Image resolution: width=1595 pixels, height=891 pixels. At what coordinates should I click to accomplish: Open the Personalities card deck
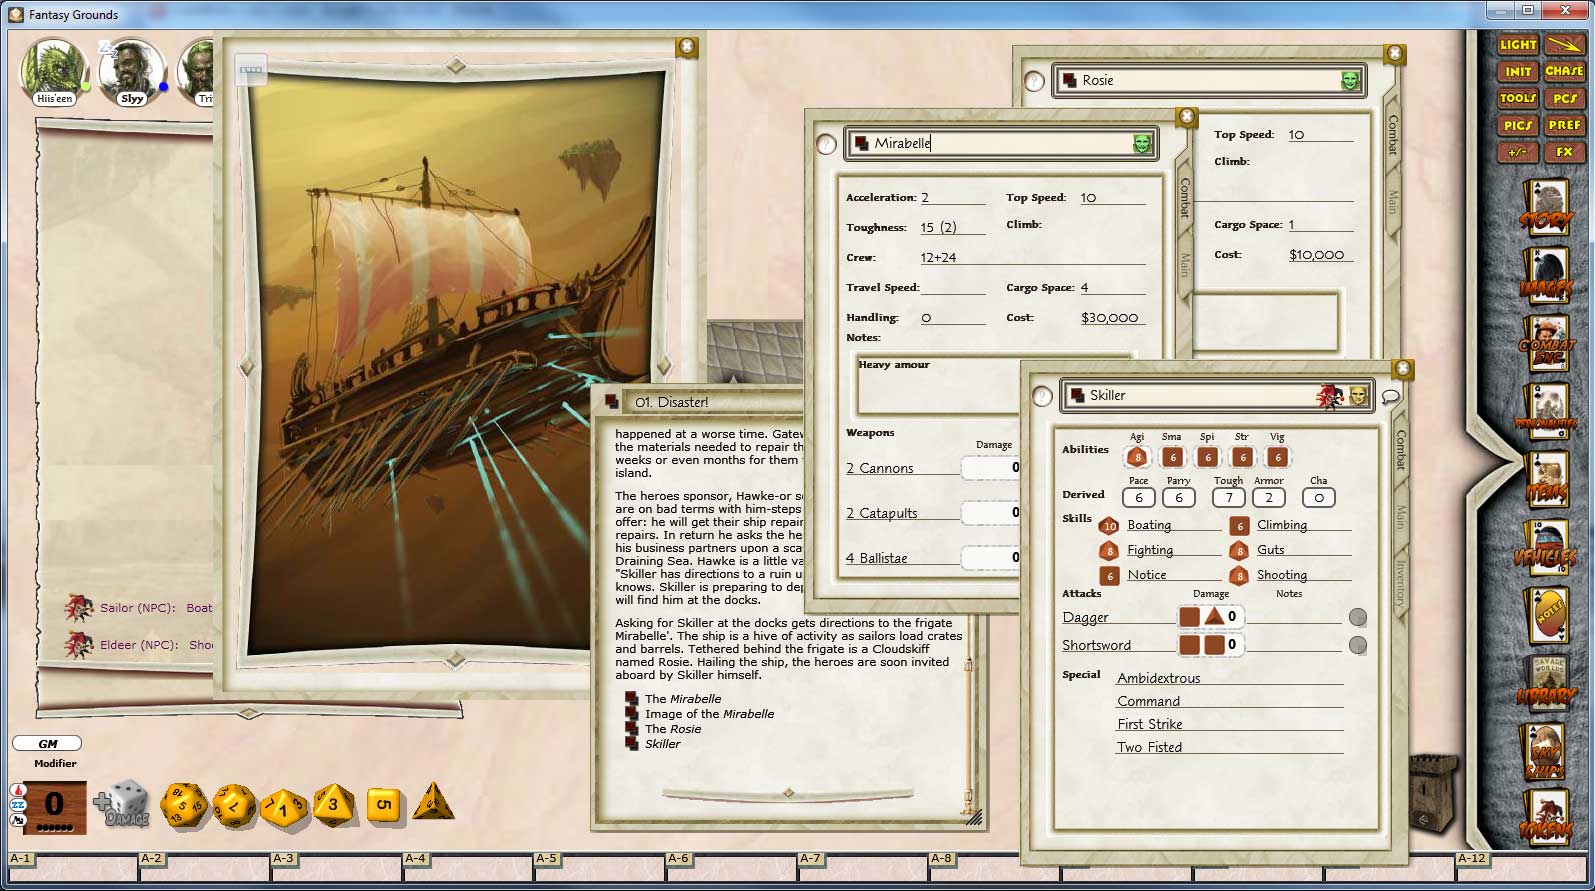(x=1546, y=413)
